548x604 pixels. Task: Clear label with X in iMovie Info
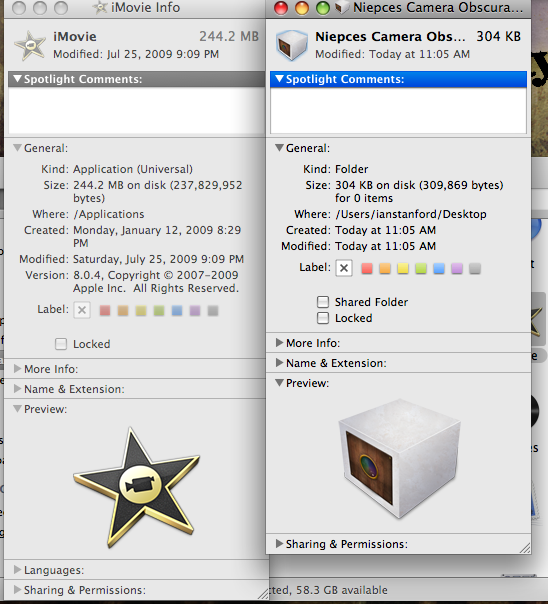tap(82, 310)
